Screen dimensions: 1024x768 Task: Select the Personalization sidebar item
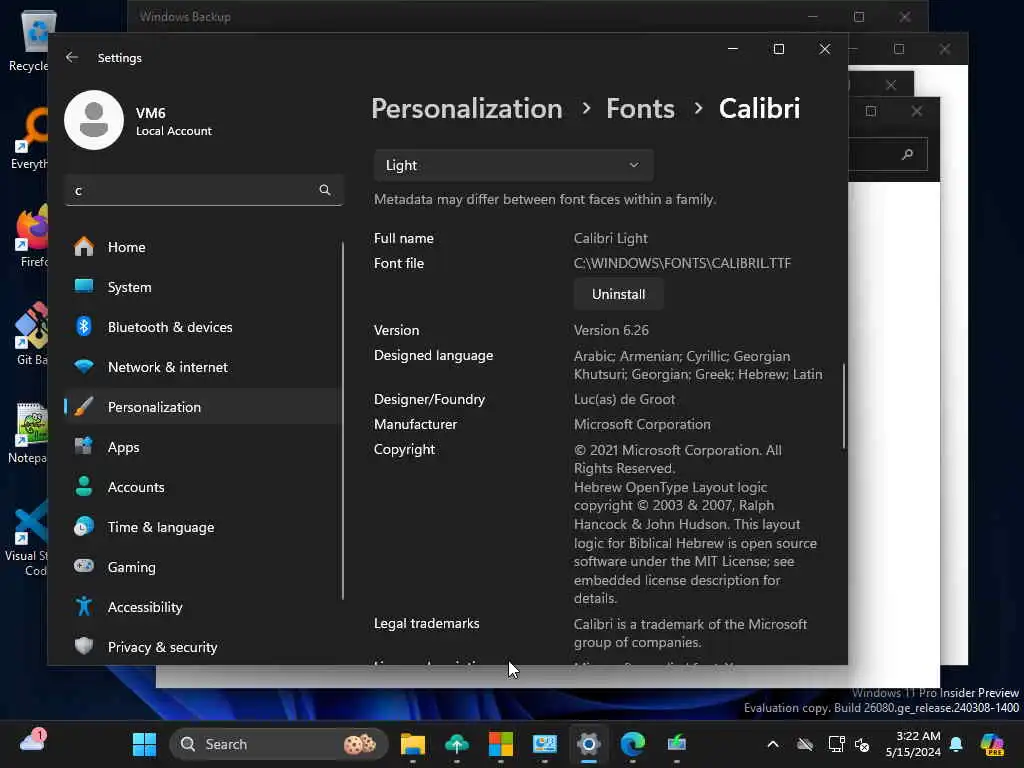(203, 407)
